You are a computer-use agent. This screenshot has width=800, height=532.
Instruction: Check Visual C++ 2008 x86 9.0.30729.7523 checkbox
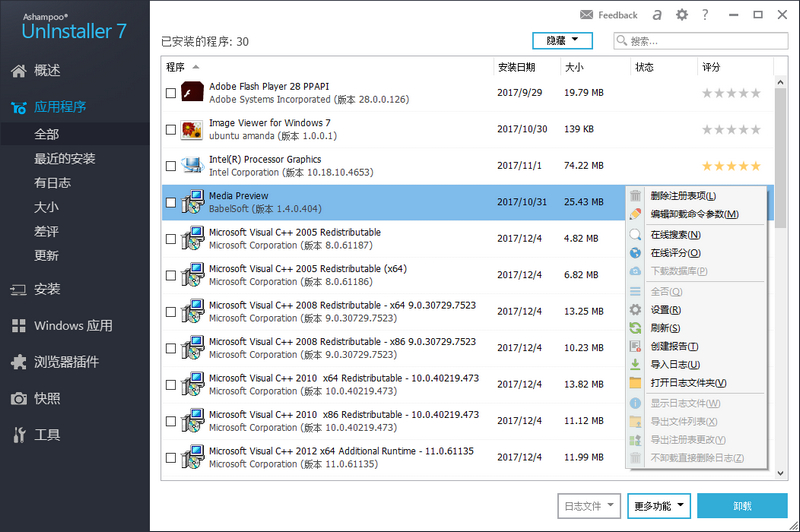tap(171, 348)
